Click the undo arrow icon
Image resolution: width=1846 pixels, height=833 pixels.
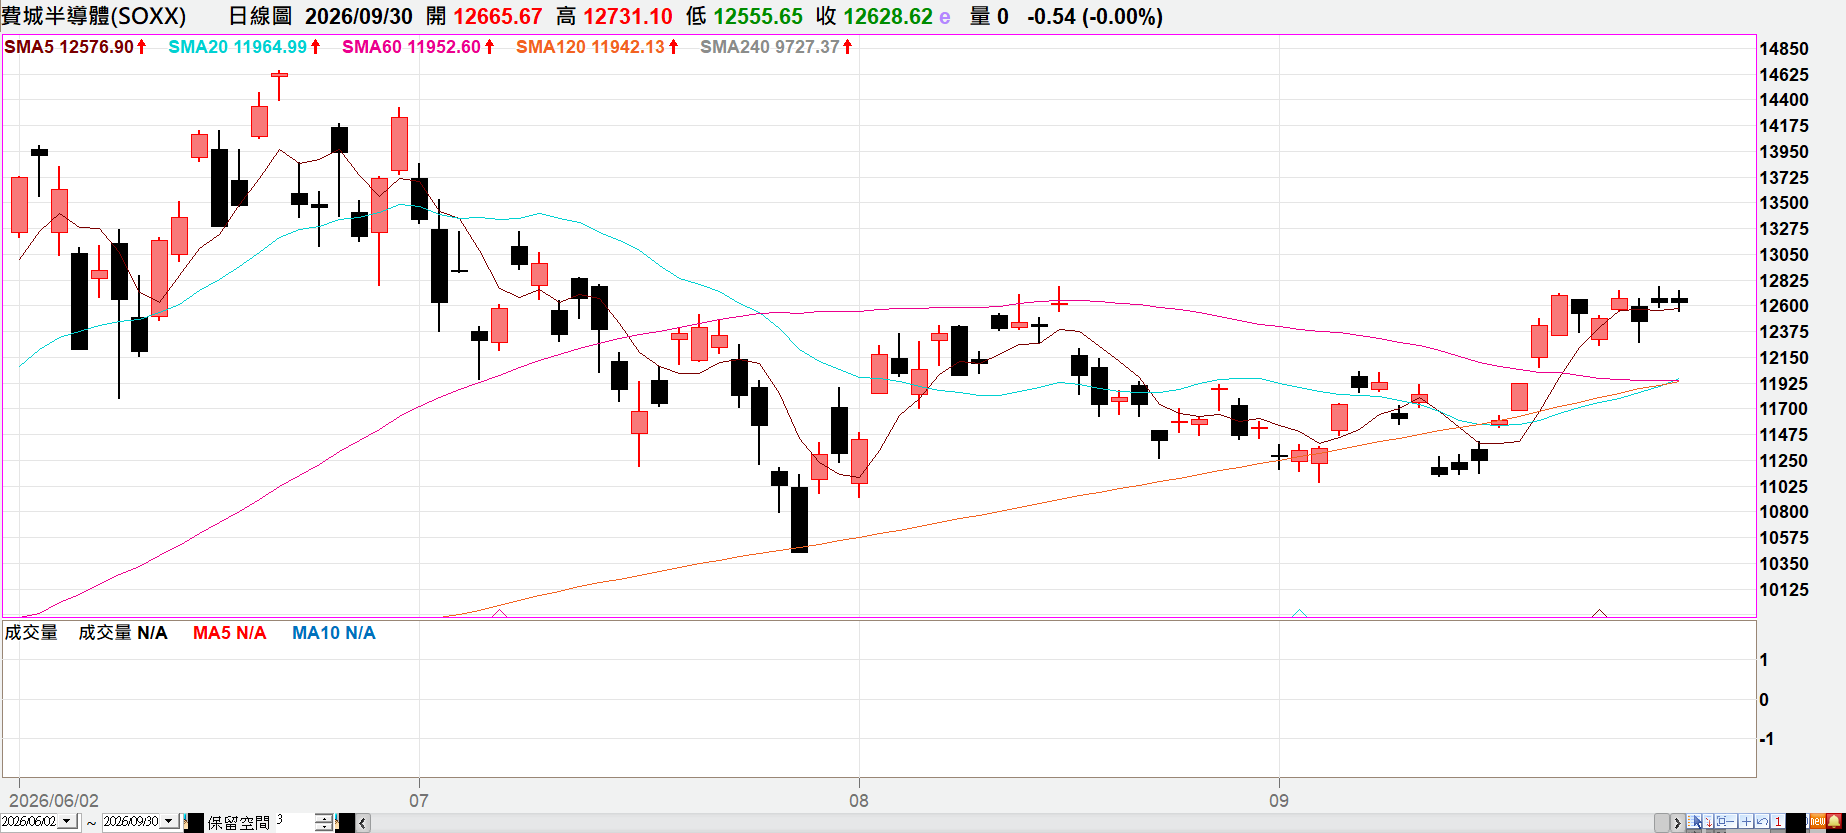point(1762,821)
